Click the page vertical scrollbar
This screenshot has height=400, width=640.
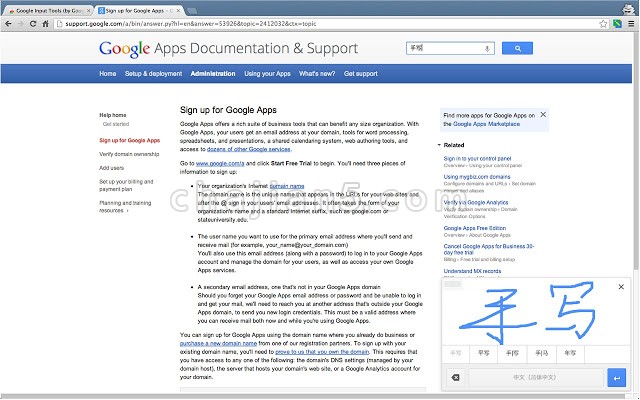coord(636,151)
